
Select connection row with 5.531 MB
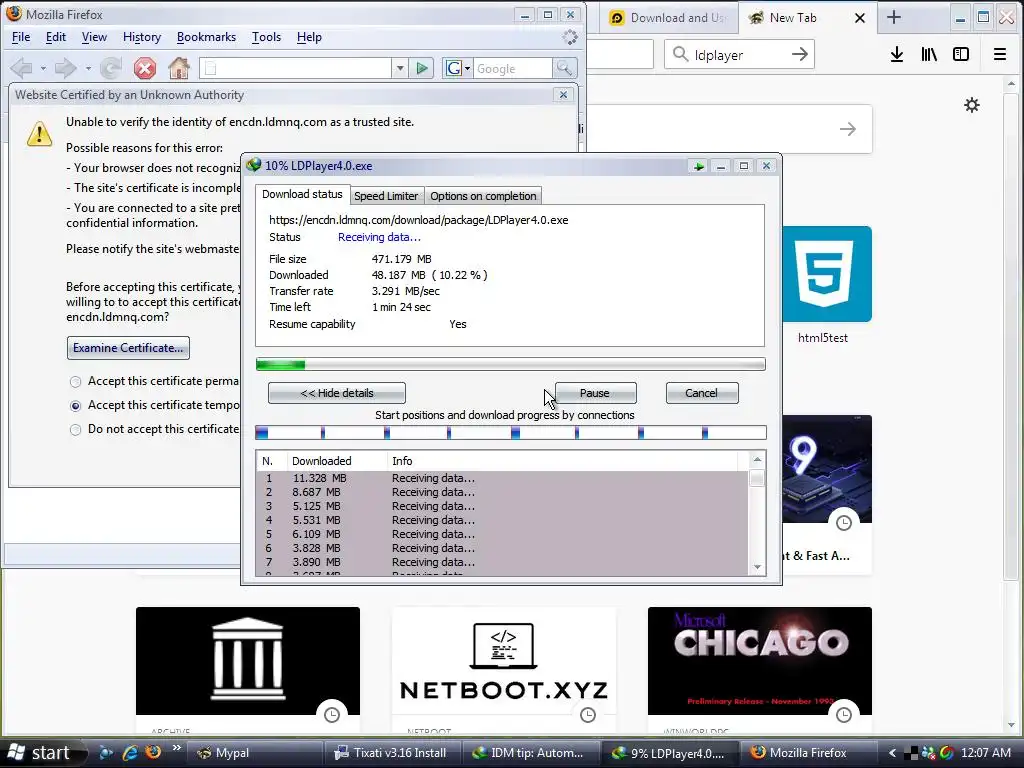click(x=503, y=520)
